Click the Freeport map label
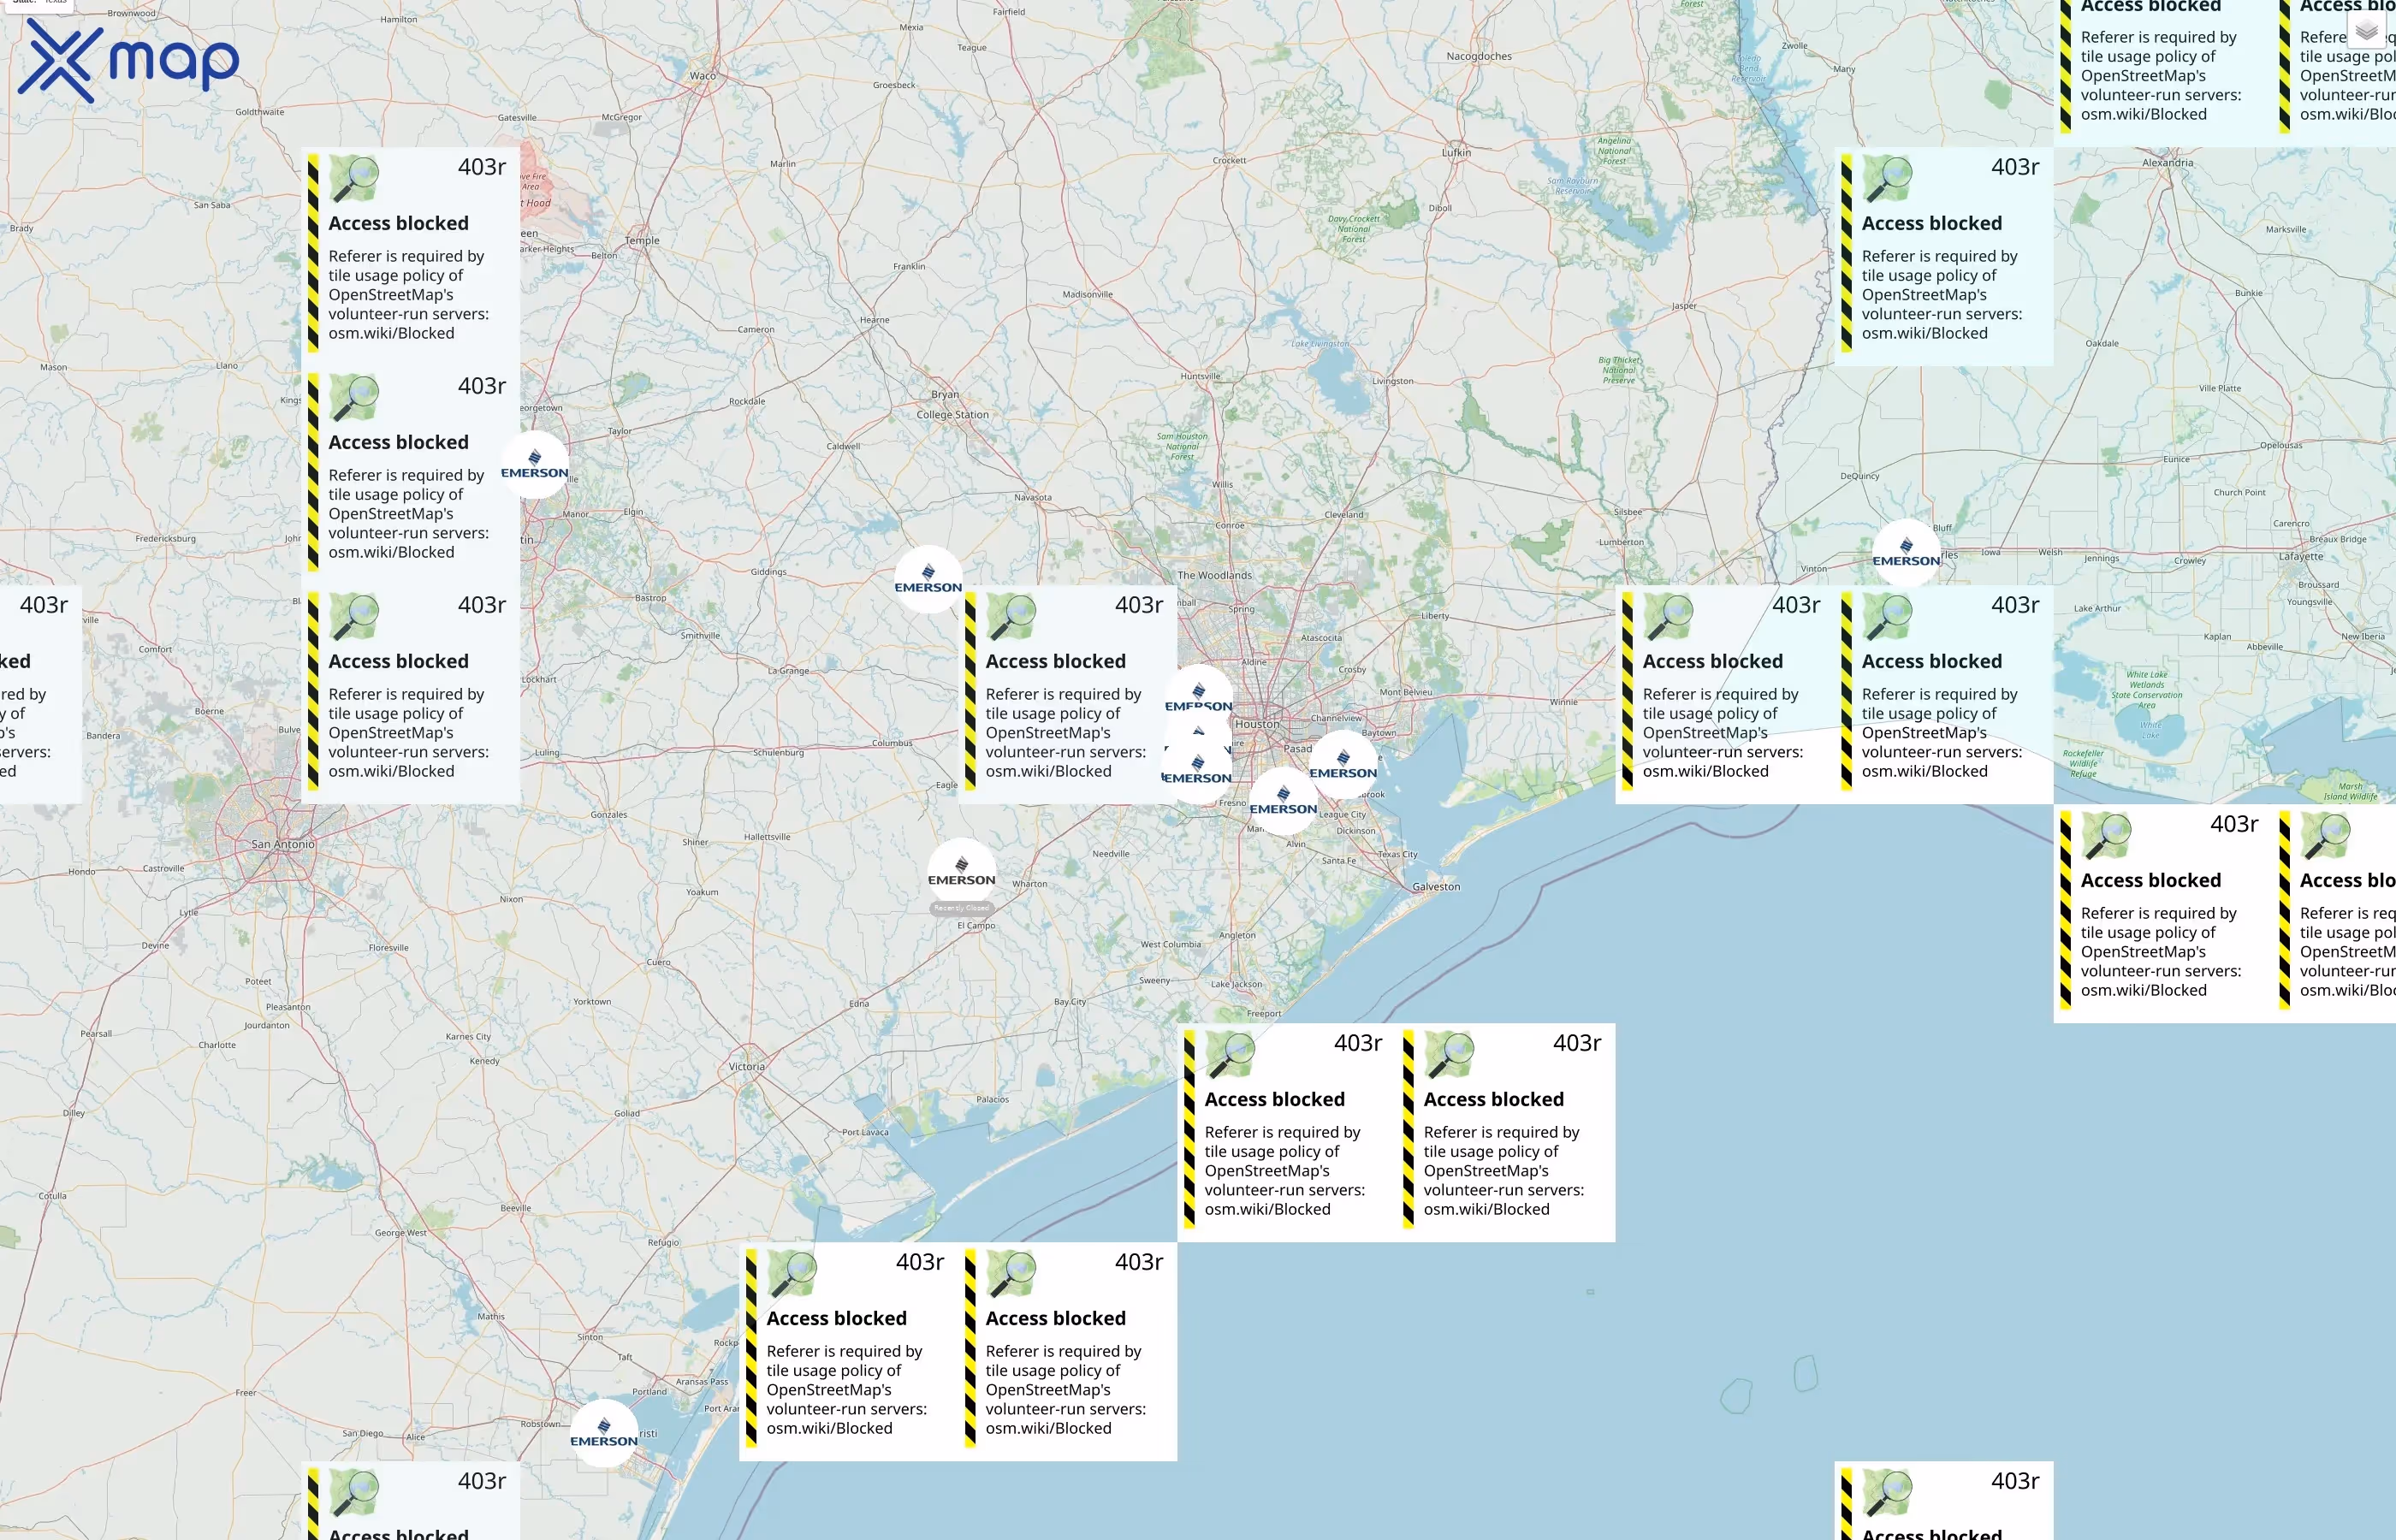Viewport: 2396px width, 1540px height. 1263,1013
